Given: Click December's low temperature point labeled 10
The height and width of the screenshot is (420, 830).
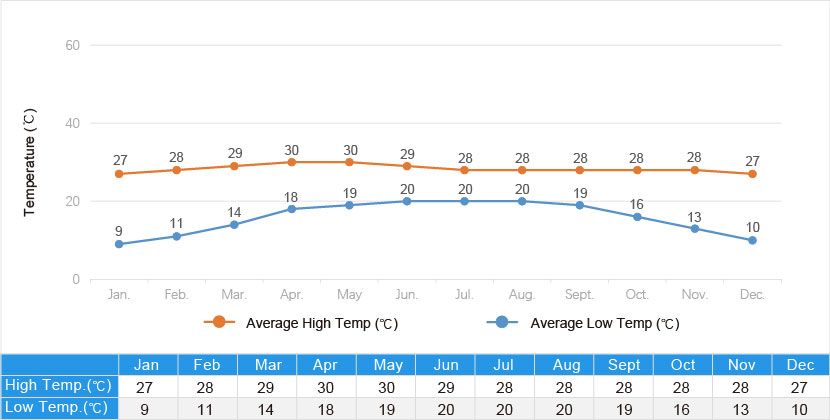Looking at the screenshot, I should 752,240.
